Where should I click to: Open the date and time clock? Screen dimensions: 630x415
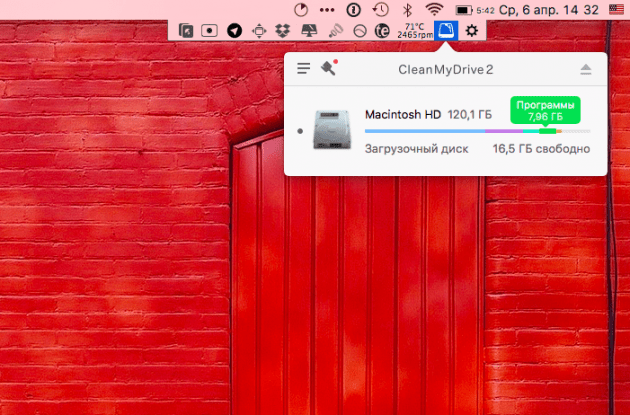coord(549,10)
